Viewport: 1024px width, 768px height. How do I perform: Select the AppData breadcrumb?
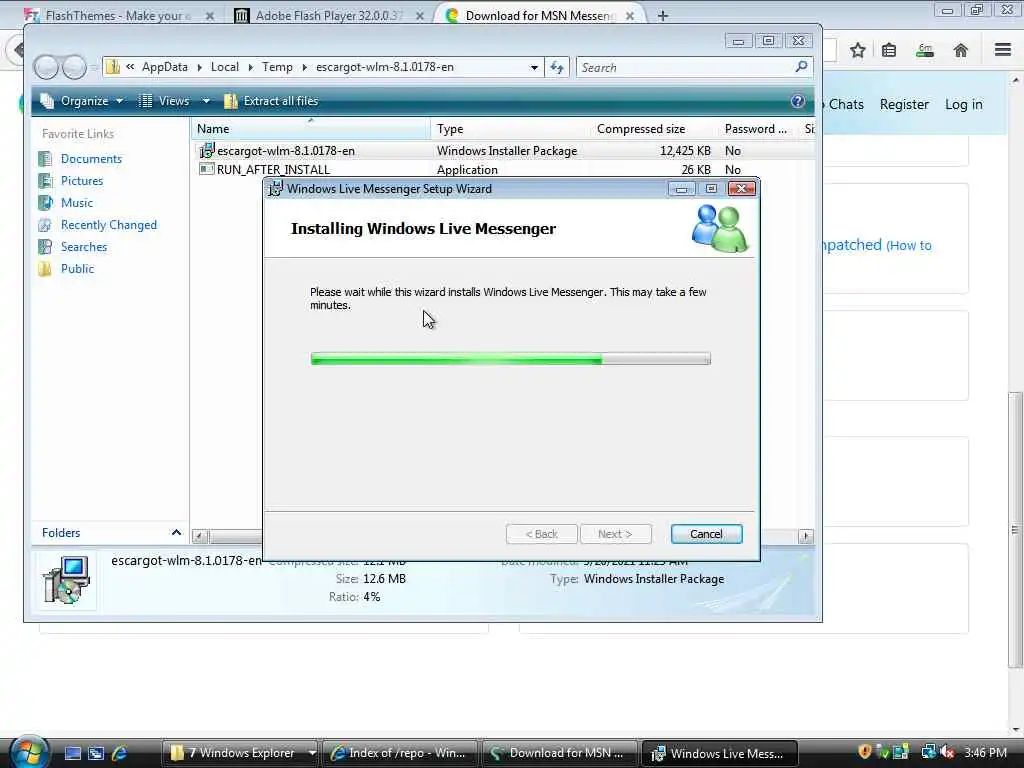pos(165,67)
